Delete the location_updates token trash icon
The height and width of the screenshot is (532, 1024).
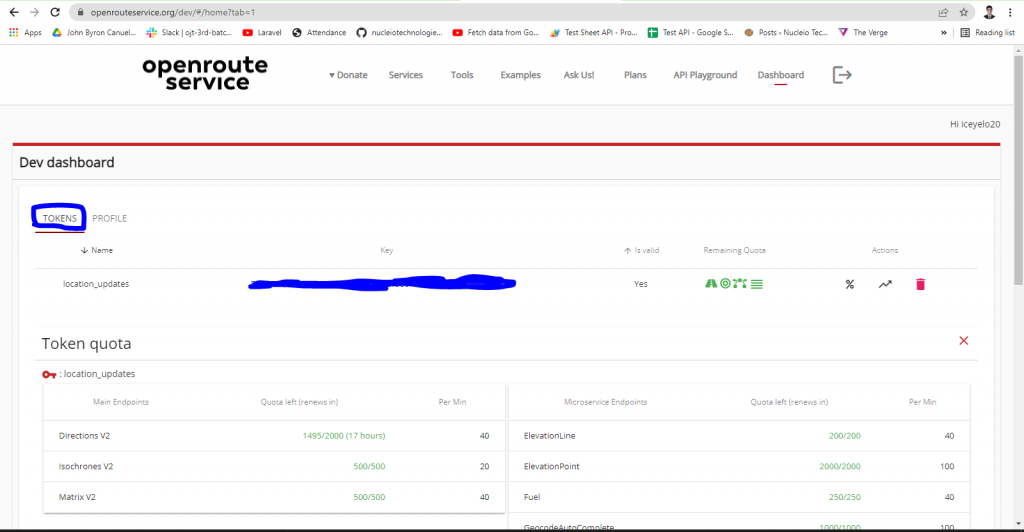920,284
